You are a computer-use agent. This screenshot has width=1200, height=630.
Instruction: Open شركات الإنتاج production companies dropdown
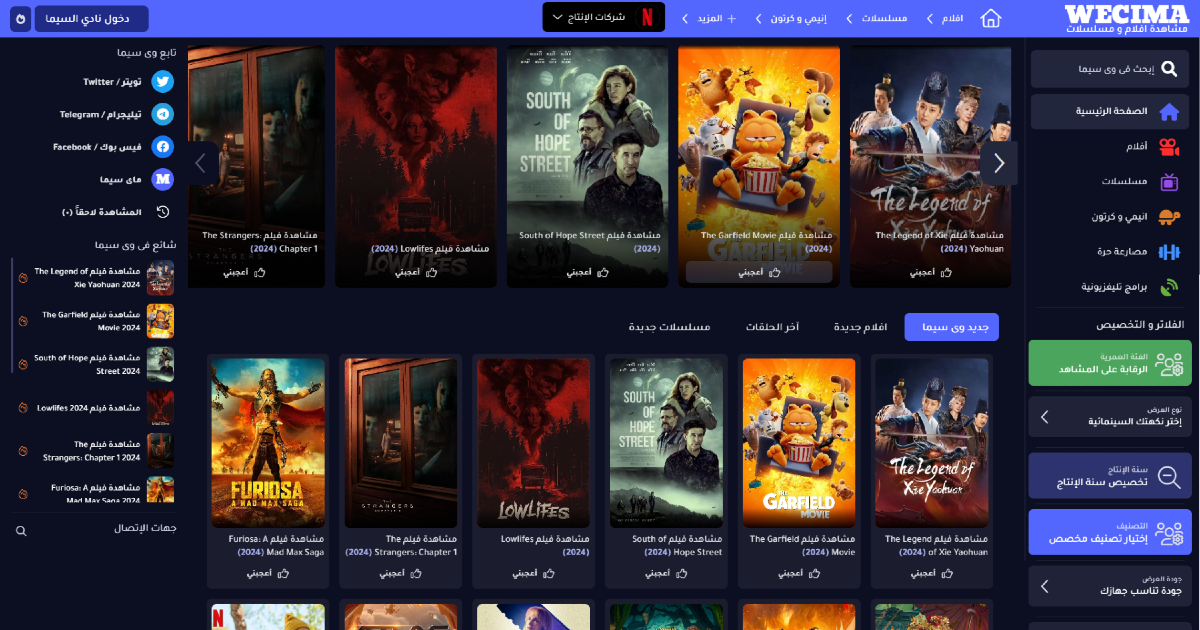[x=604, y=17]
